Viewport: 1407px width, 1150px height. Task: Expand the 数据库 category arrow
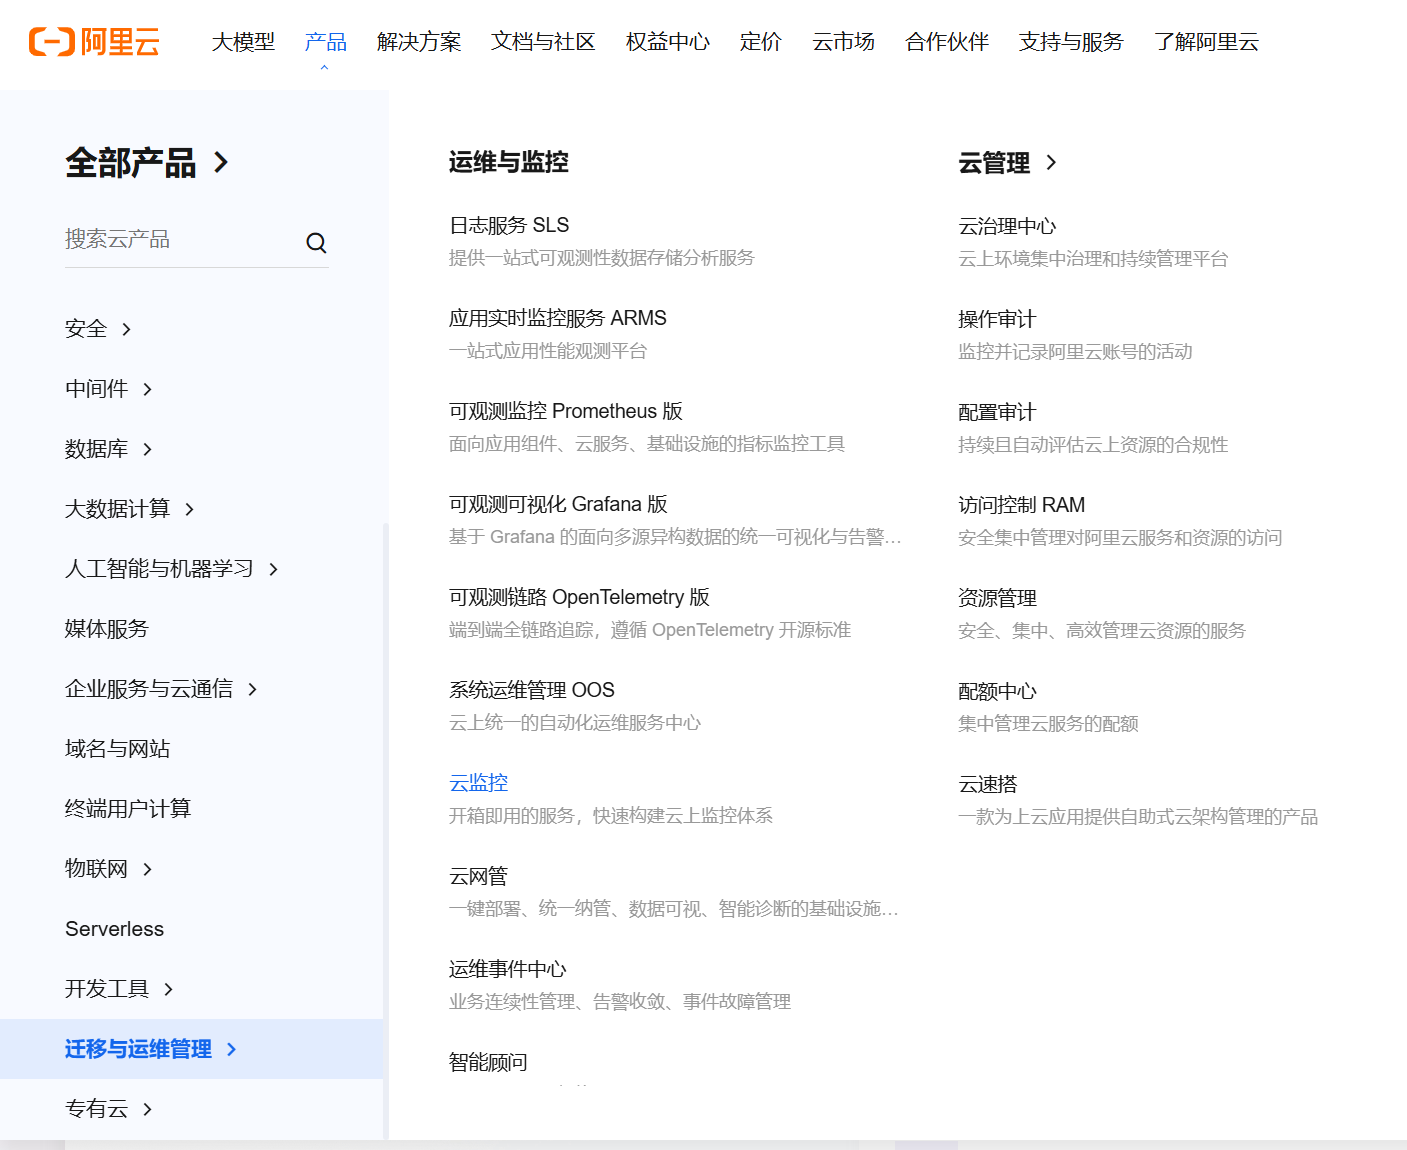pyautogui.click(x=147, y=449)
